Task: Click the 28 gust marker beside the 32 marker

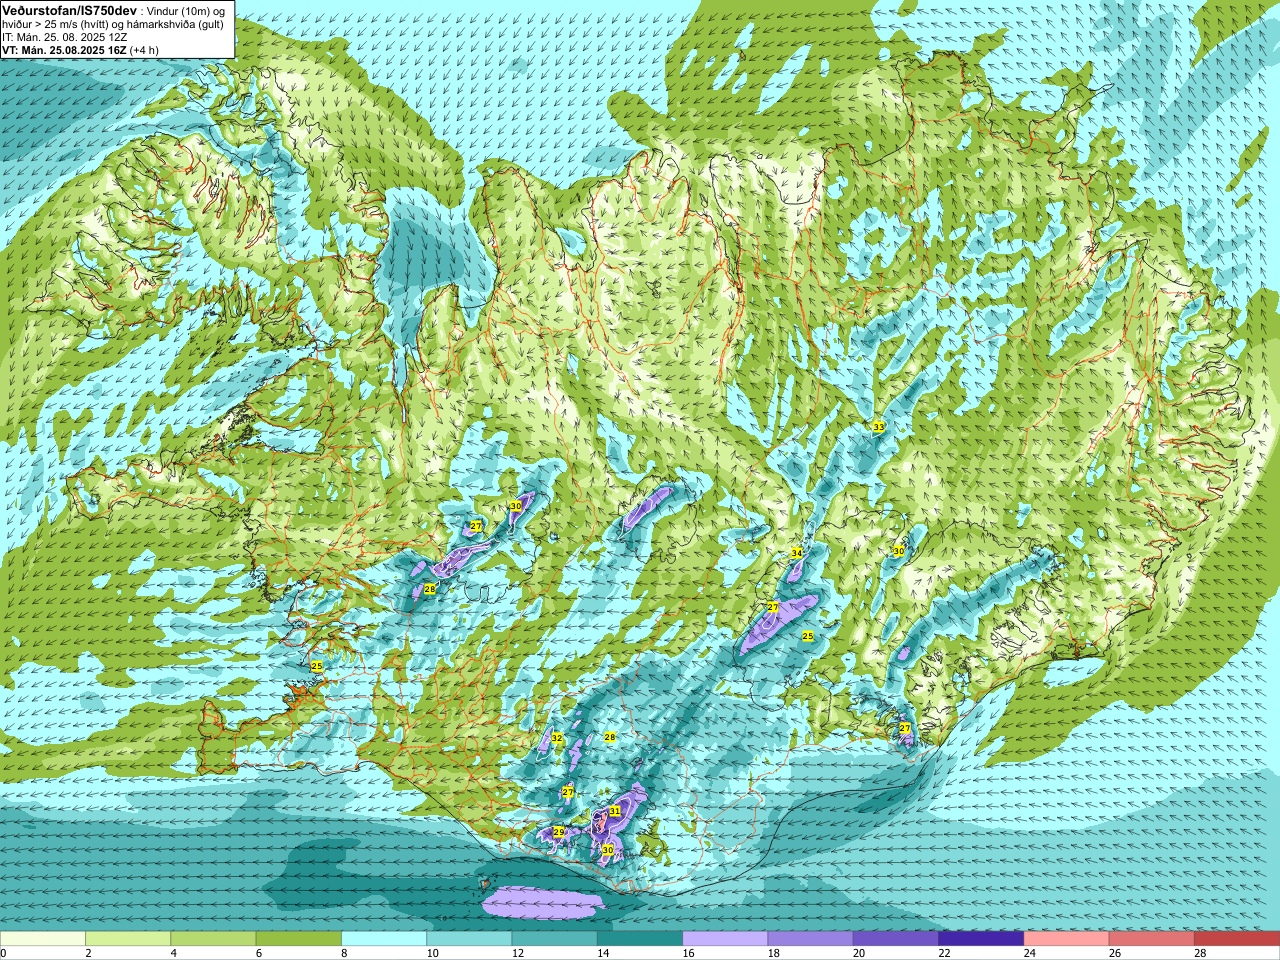Action: [x=610, y=737]
